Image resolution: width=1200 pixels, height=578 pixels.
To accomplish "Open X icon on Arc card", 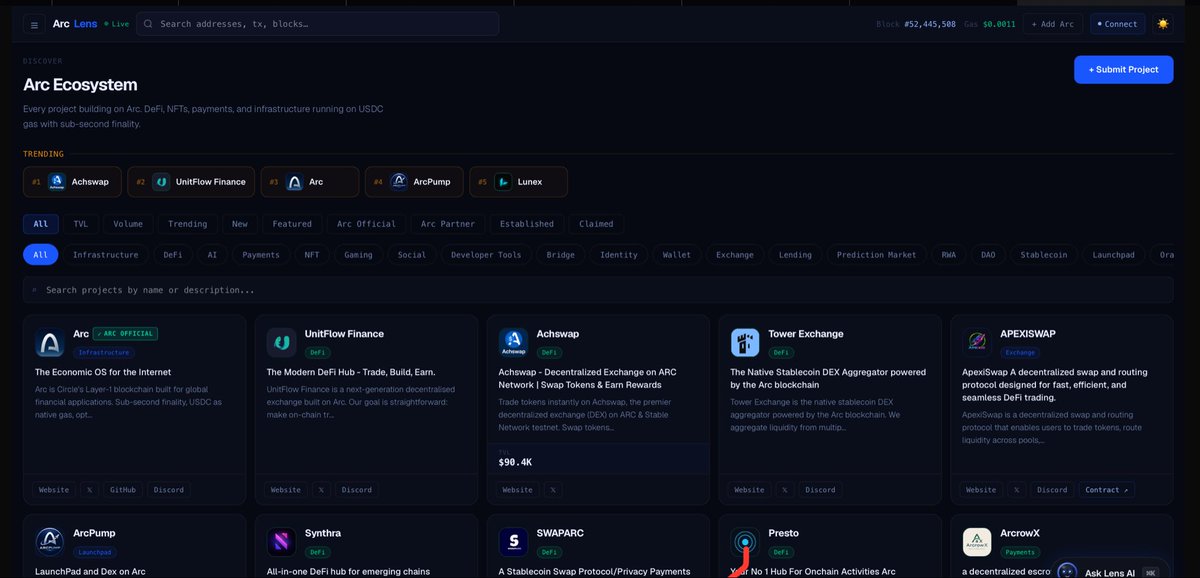I will tap(88, 490).
